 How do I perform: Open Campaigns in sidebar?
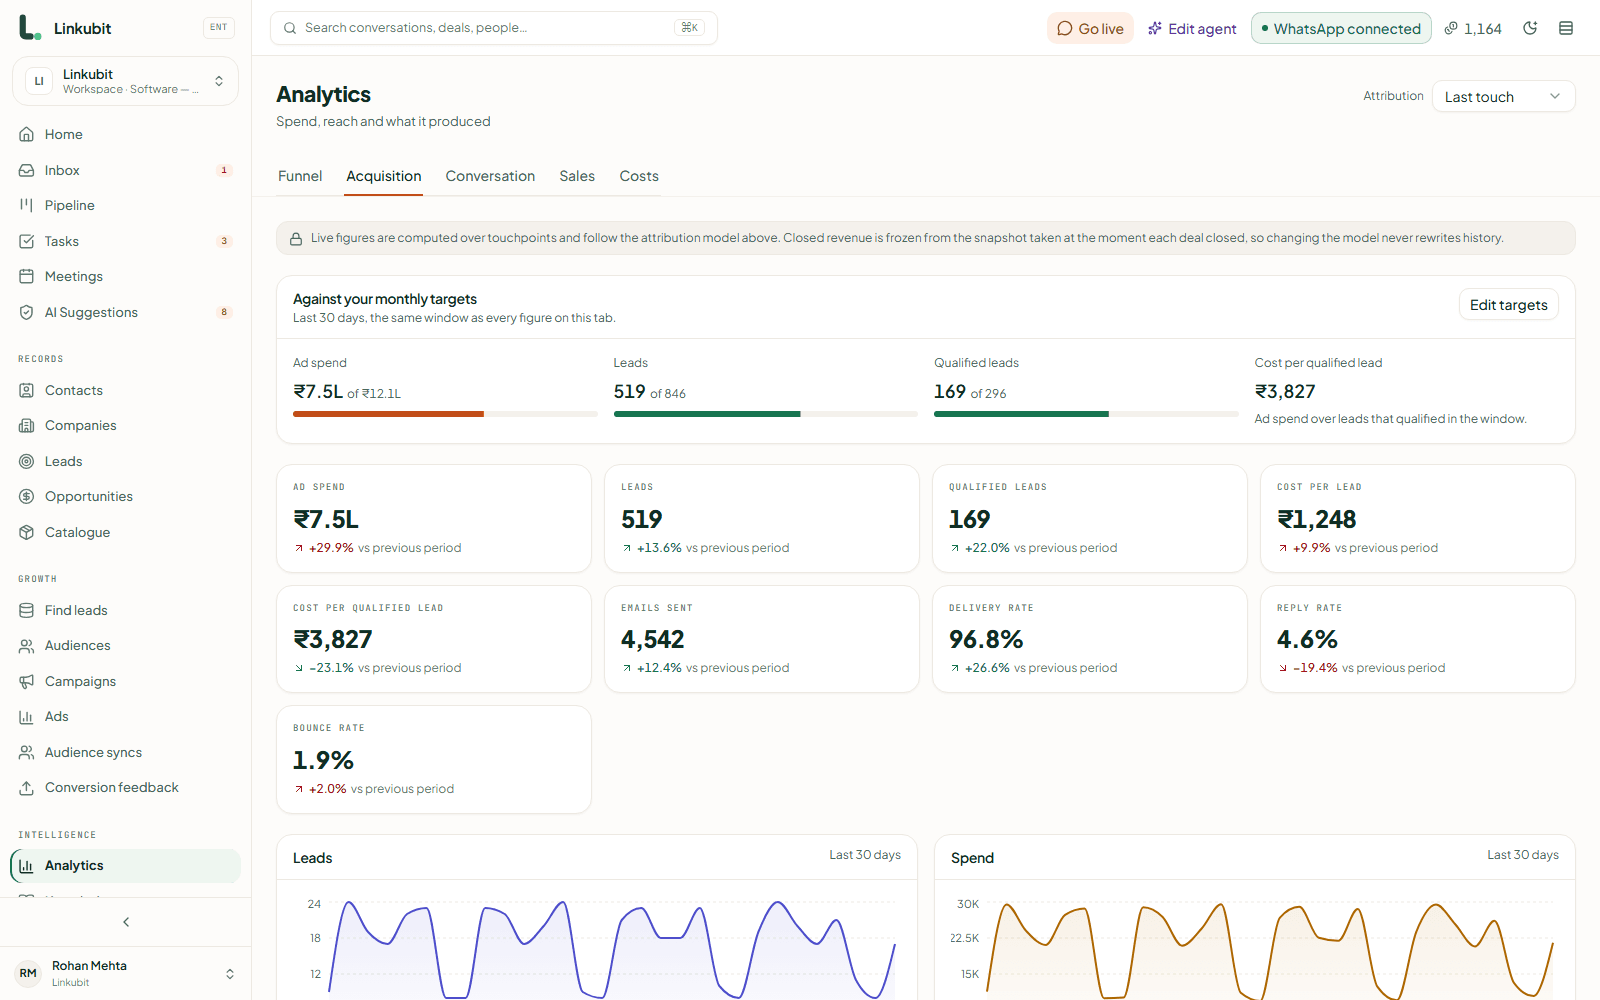125,681
